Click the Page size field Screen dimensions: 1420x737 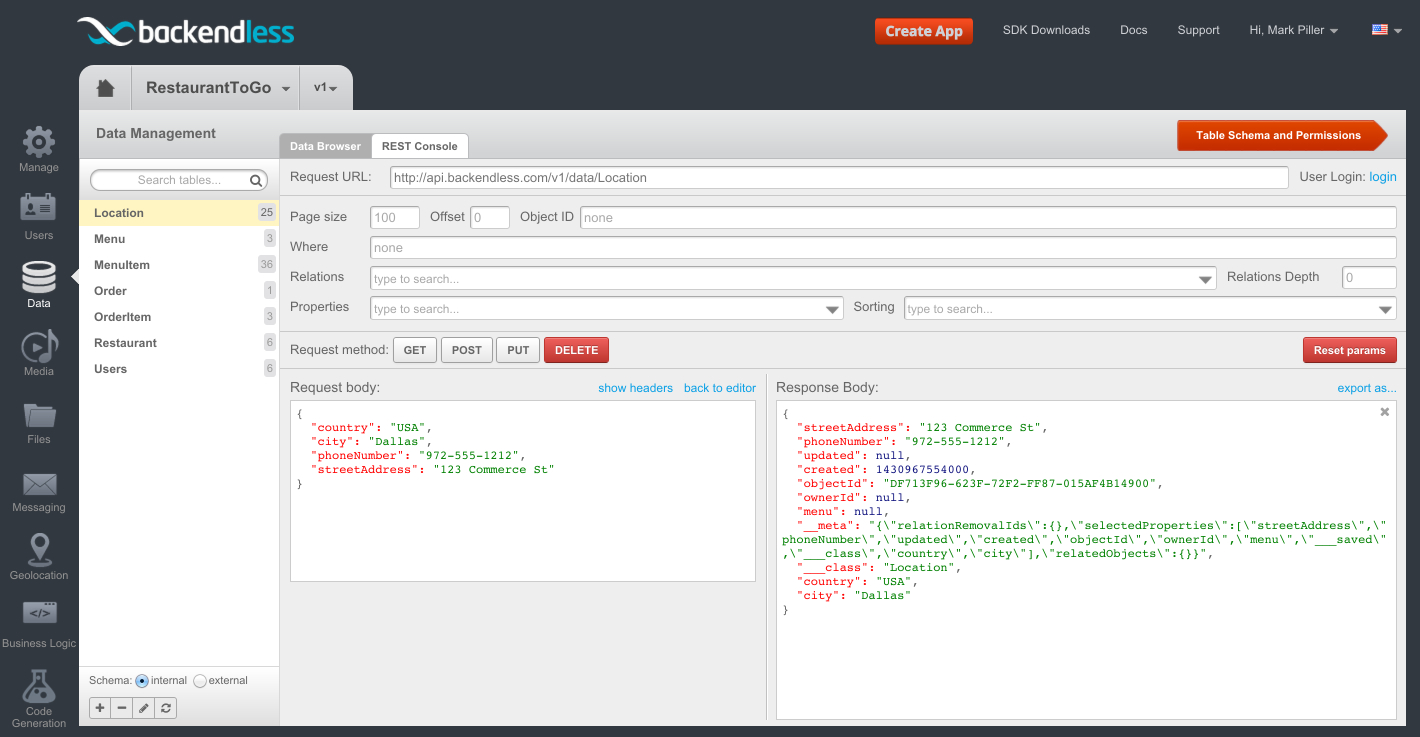click(x=395, y=217)
